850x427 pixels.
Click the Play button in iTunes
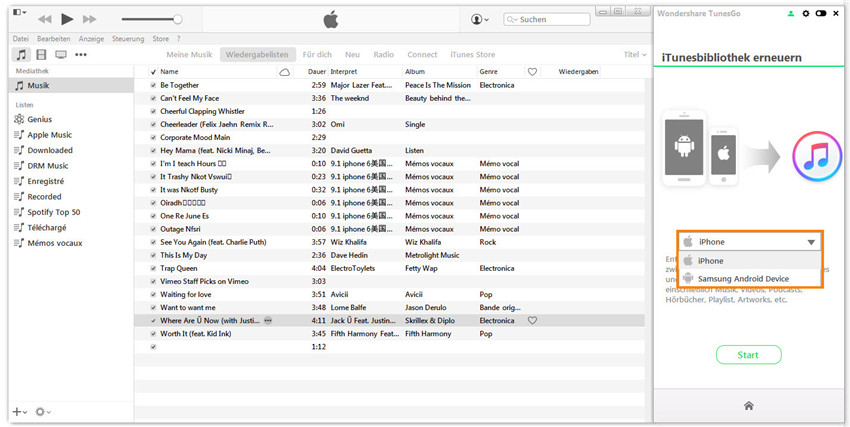pos(67,20)
